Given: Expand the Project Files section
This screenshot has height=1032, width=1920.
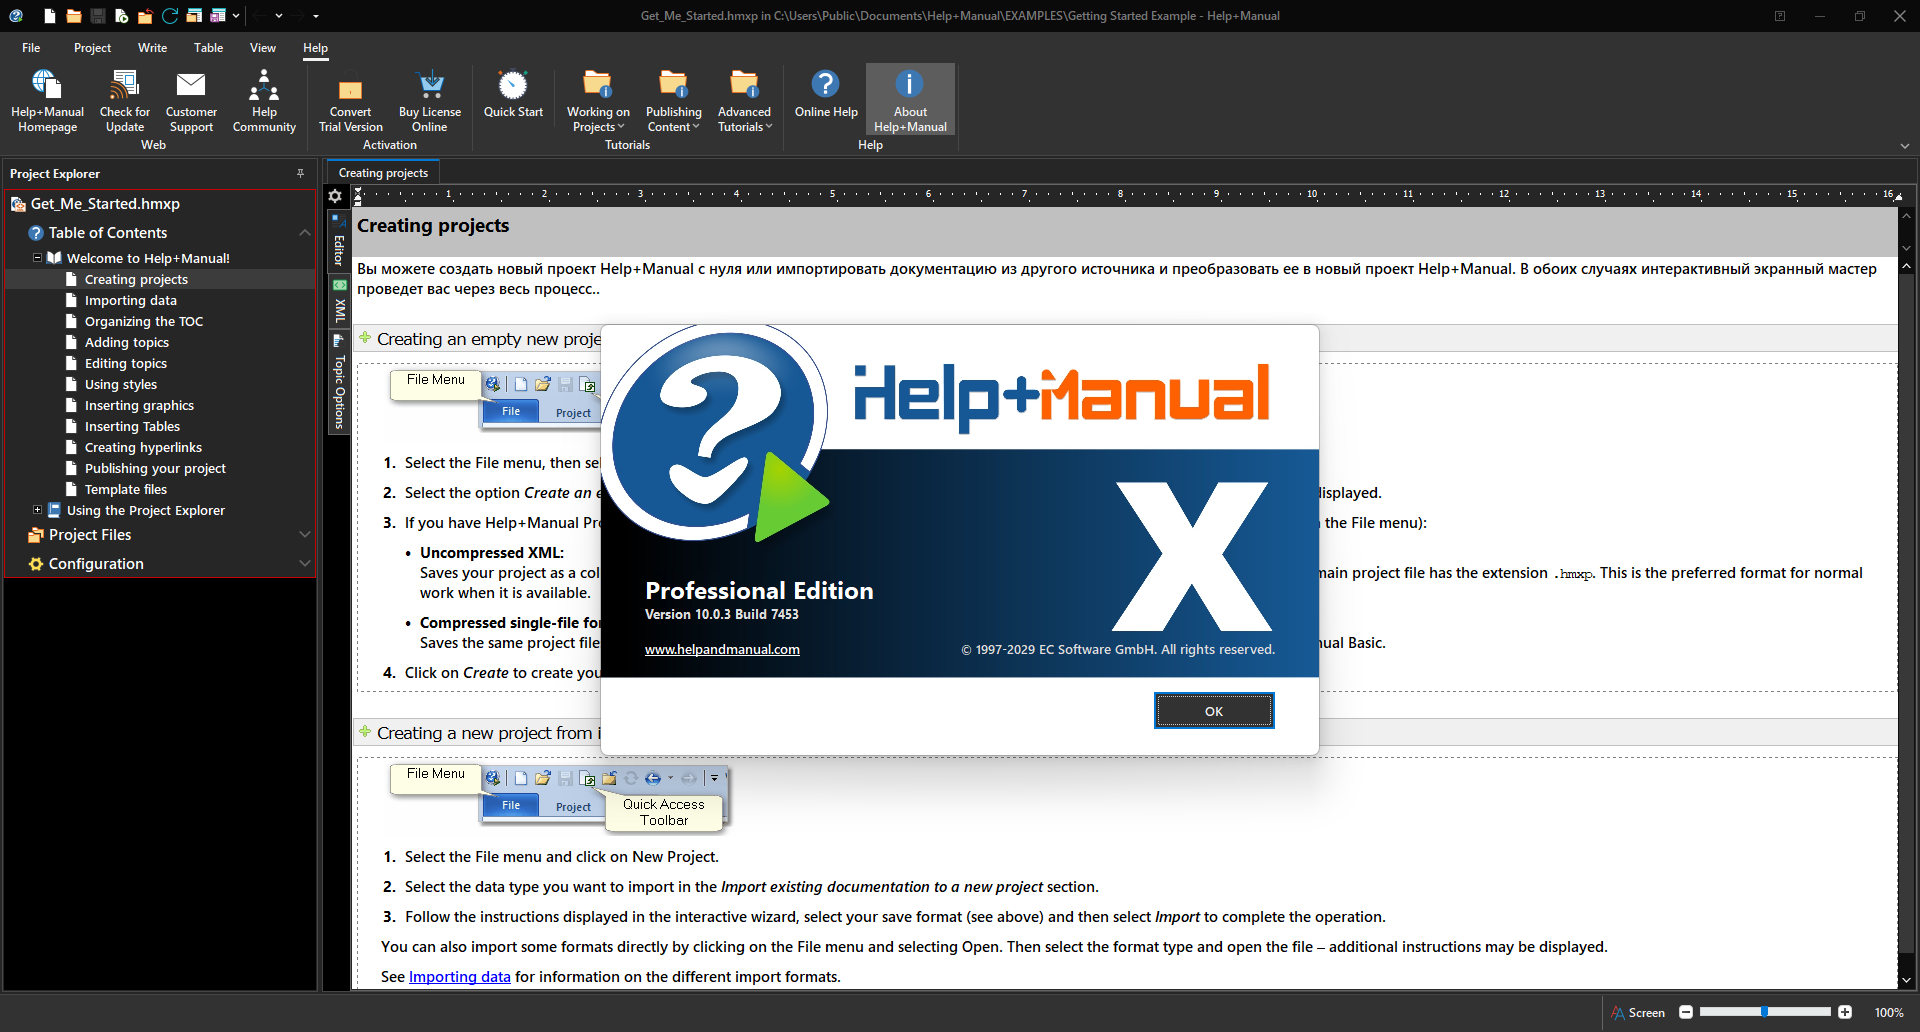Looking at the screenshot, I should tap(304, 535).
